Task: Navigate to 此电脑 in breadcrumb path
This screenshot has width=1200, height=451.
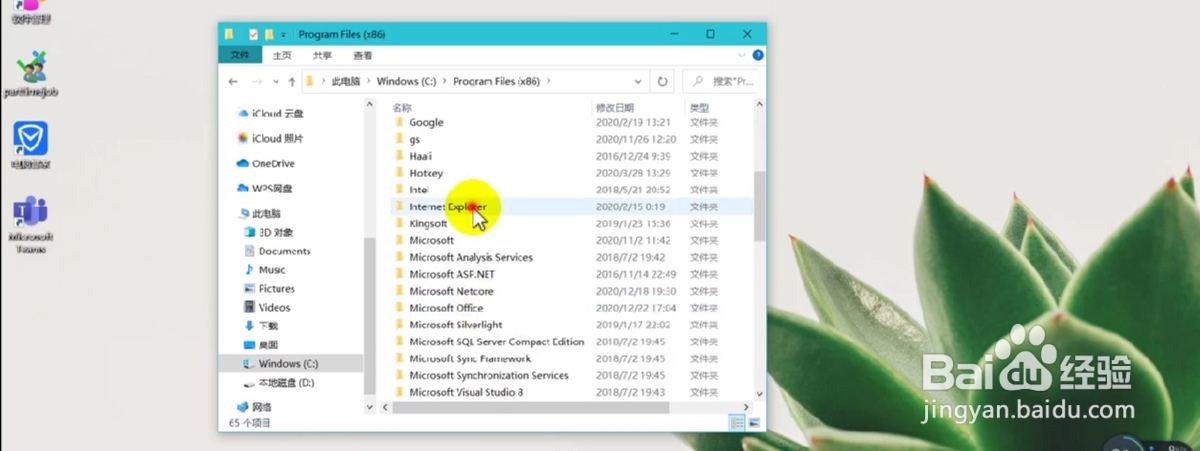Action: [345, 81]
